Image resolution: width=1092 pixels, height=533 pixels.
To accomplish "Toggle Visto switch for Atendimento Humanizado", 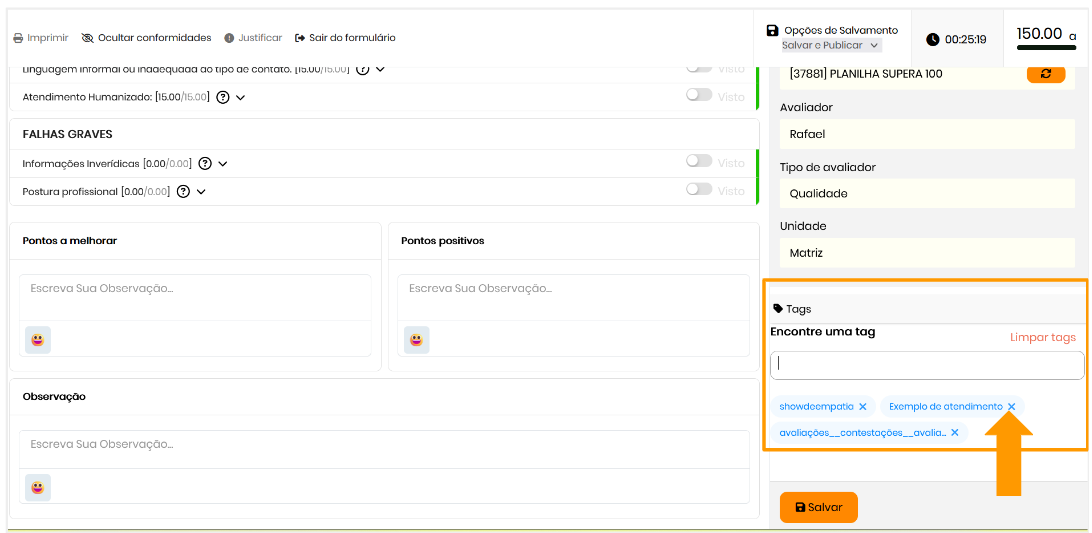I will pos(699,95).
